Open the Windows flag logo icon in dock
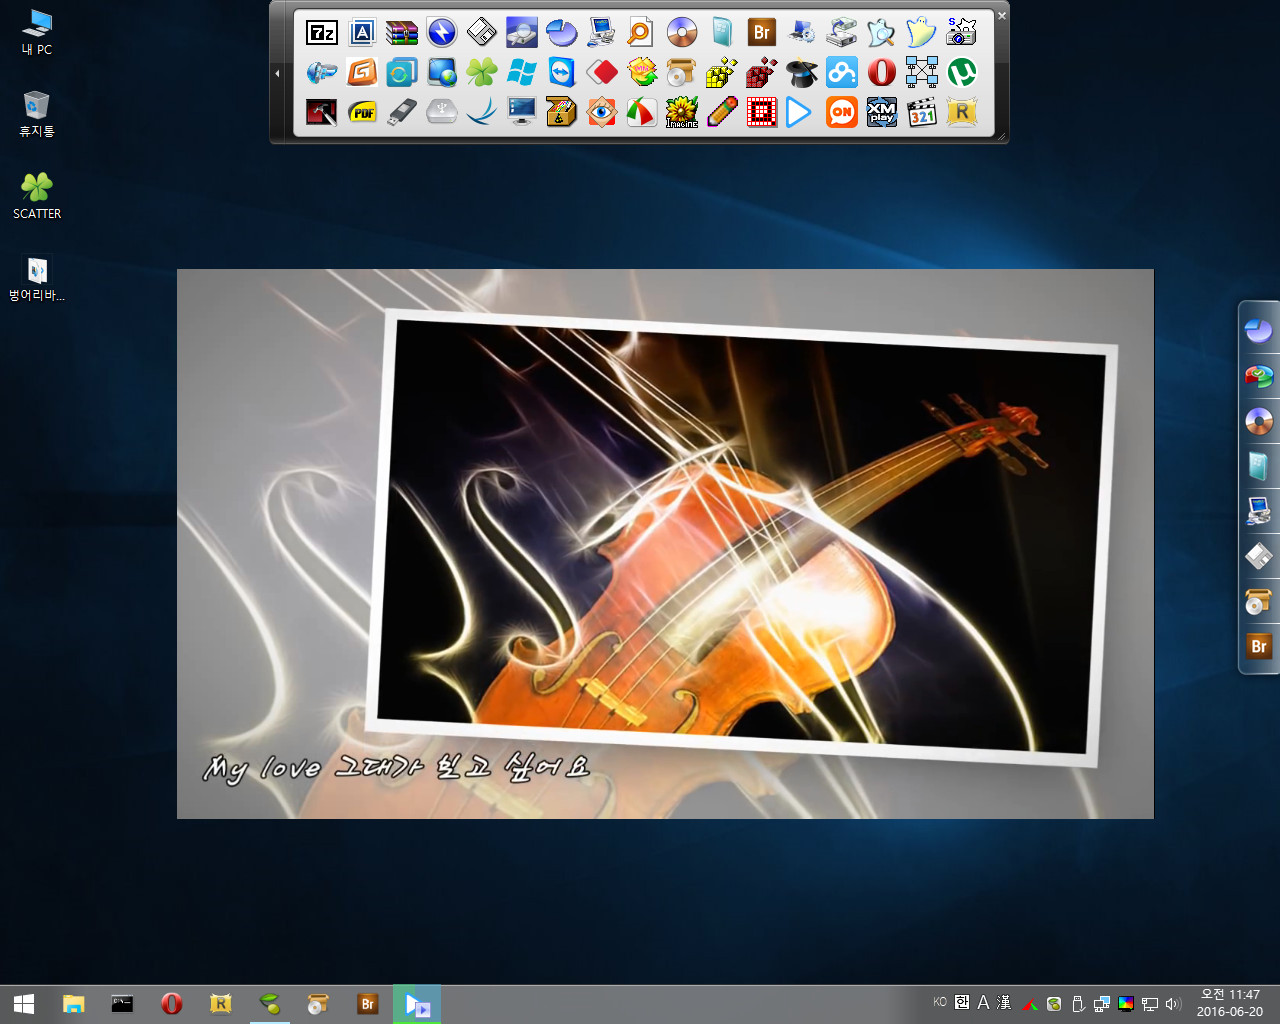 [522, 72]
